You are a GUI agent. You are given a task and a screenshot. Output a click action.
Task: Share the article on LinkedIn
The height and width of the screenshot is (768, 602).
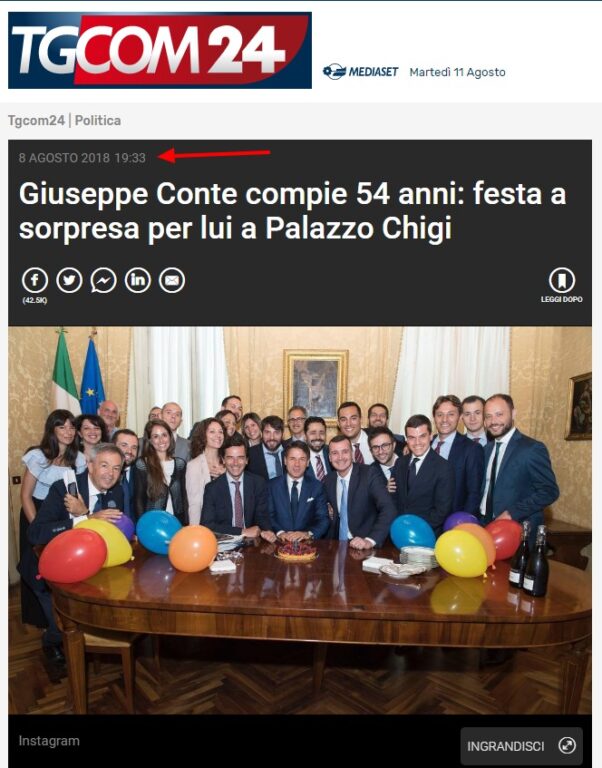click(138, 281)
